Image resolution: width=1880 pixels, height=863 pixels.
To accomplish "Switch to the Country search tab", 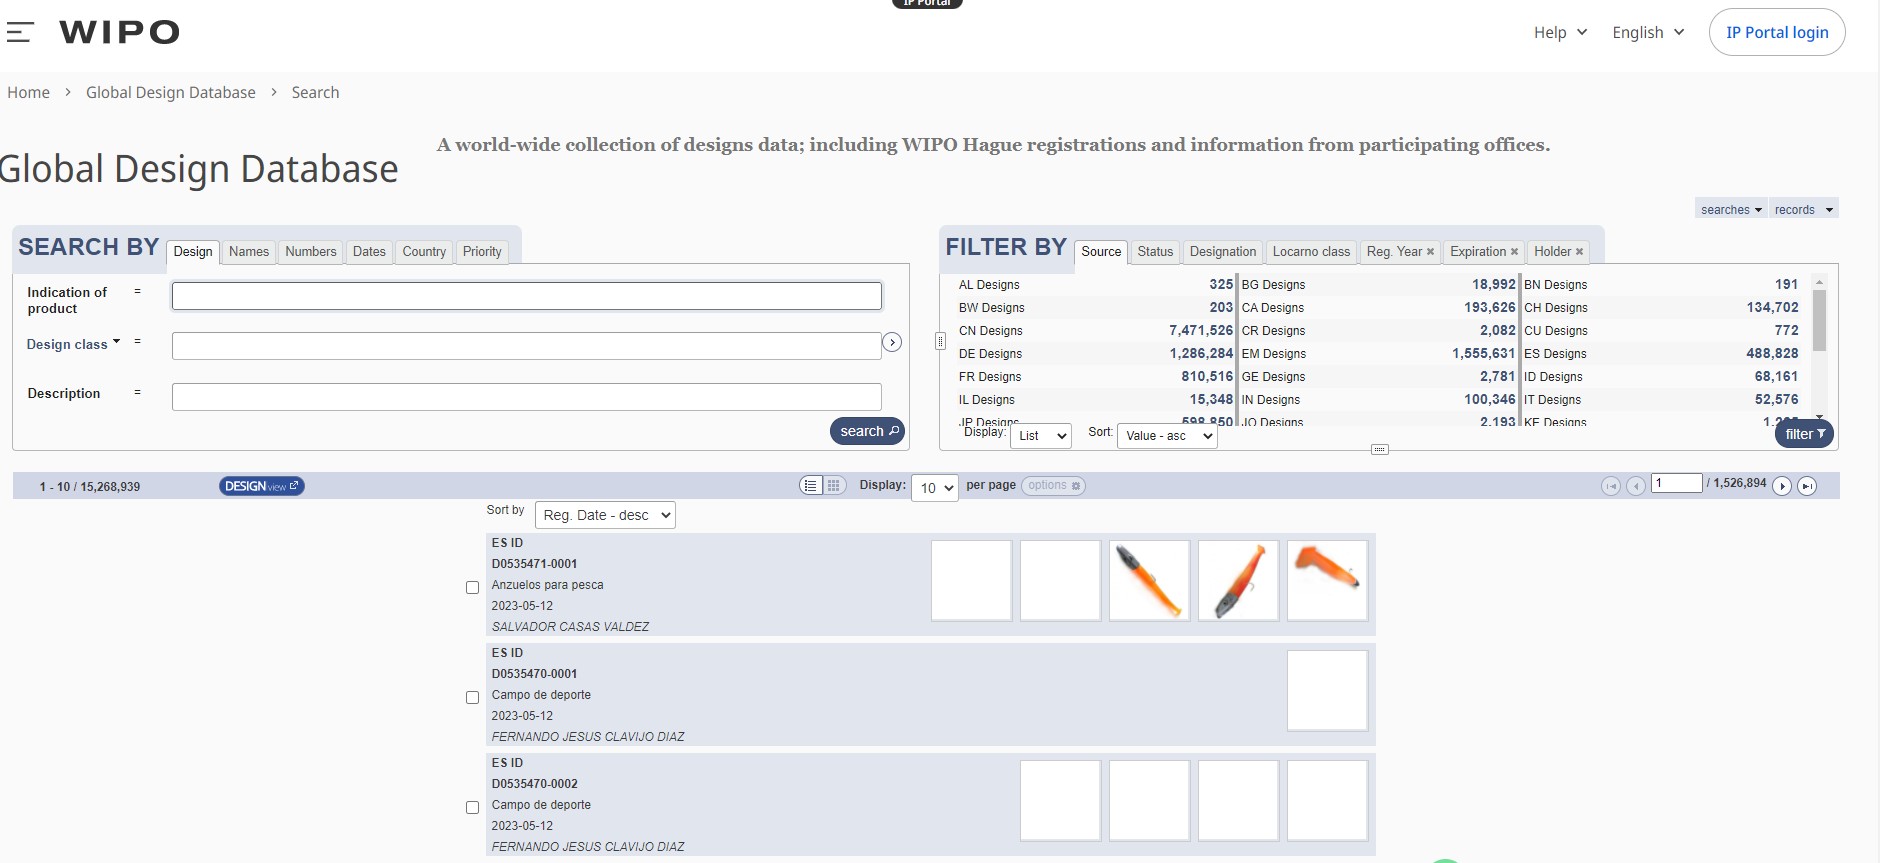I will tap(424, 252).
